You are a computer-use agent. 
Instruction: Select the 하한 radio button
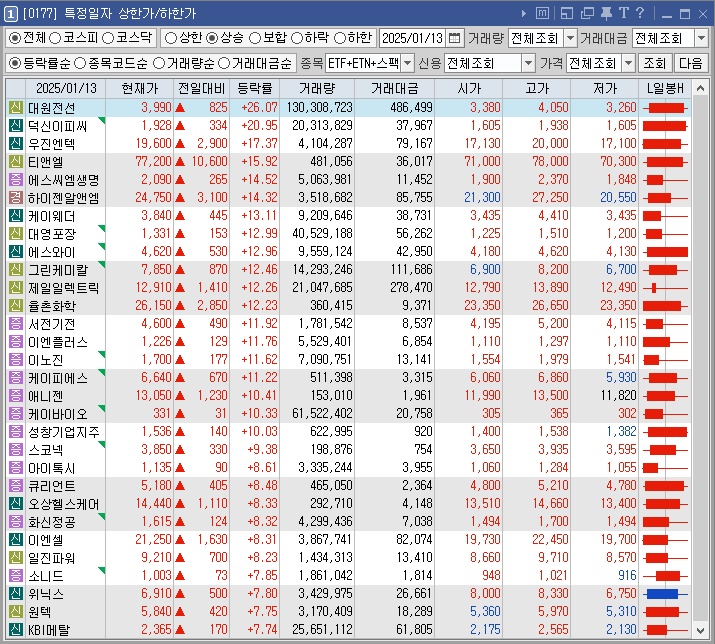tap(340, 38)
